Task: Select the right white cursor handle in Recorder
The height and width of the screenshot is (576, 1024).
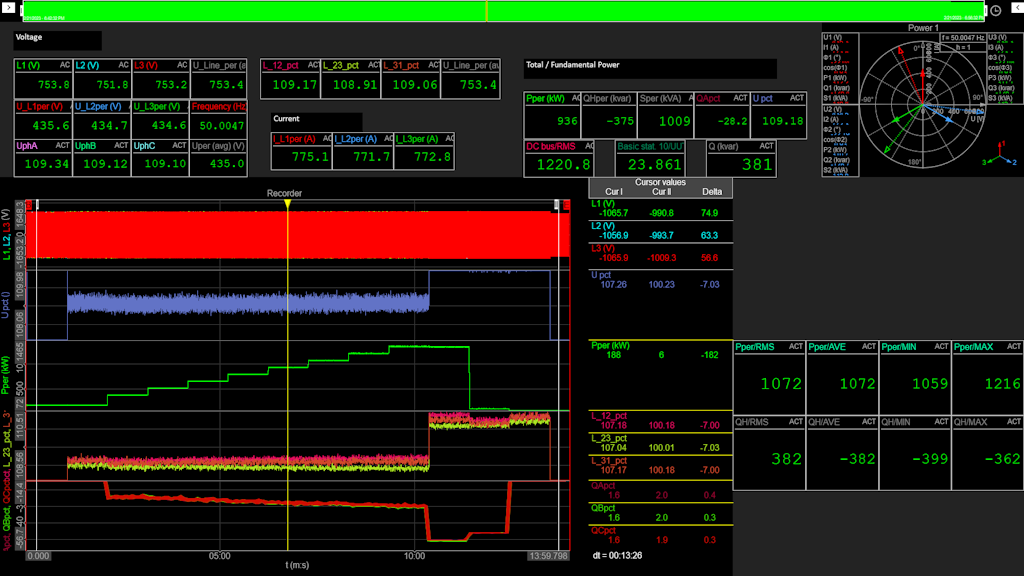Action: click(x=558, y=205)
